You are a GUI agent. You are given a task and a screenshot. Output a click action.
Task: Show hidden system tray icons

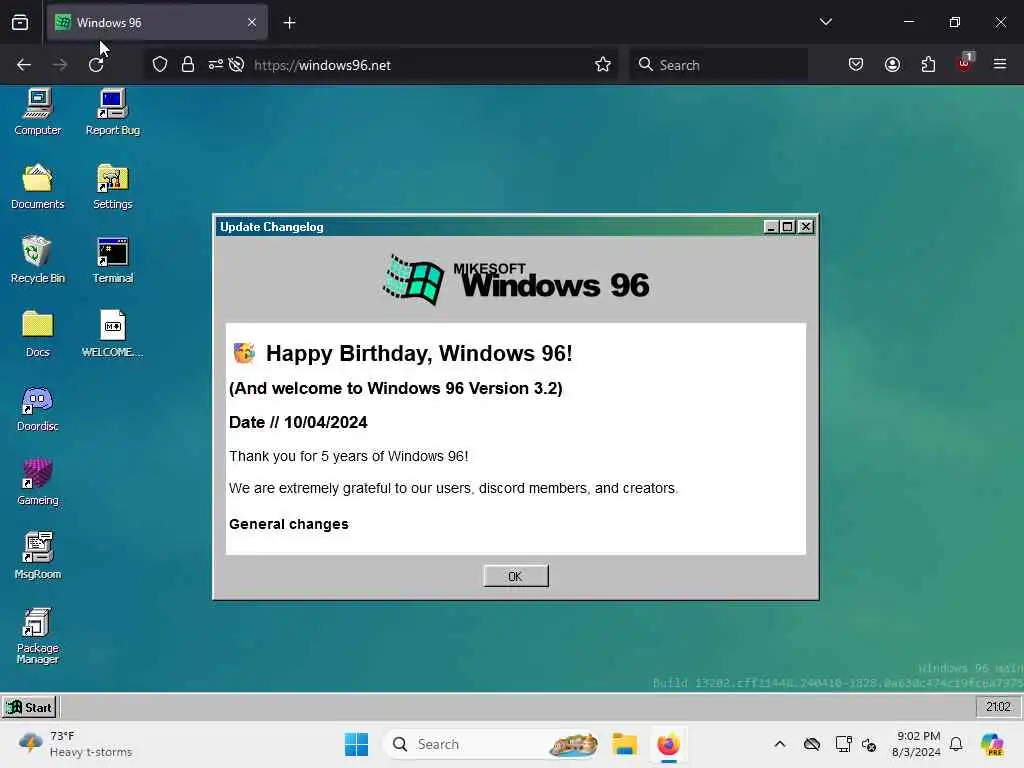click(x=780, y=744)
